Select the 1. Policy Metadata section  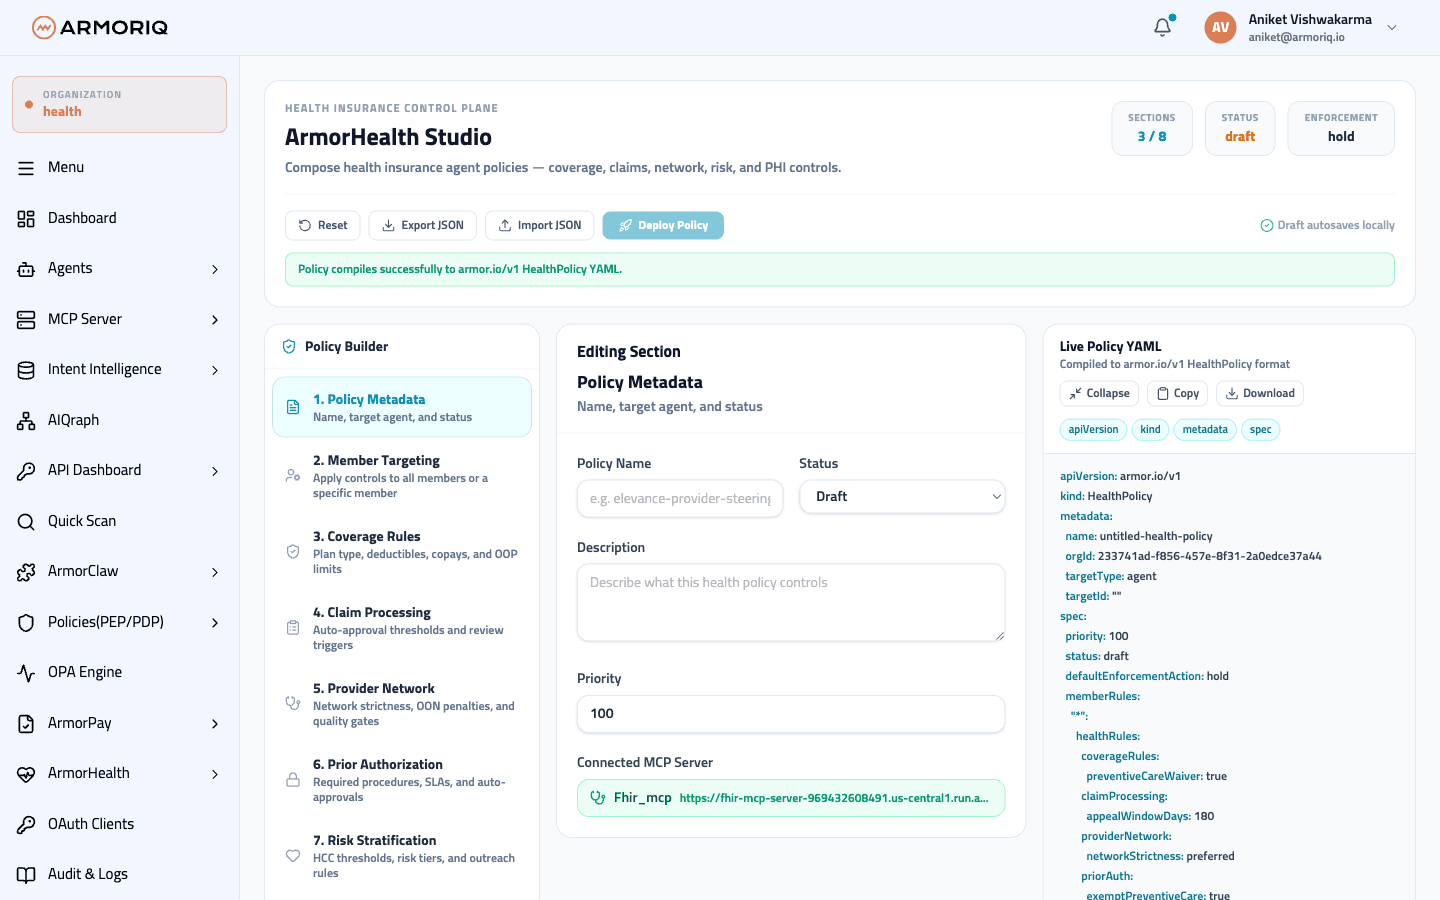coord(402,407)
